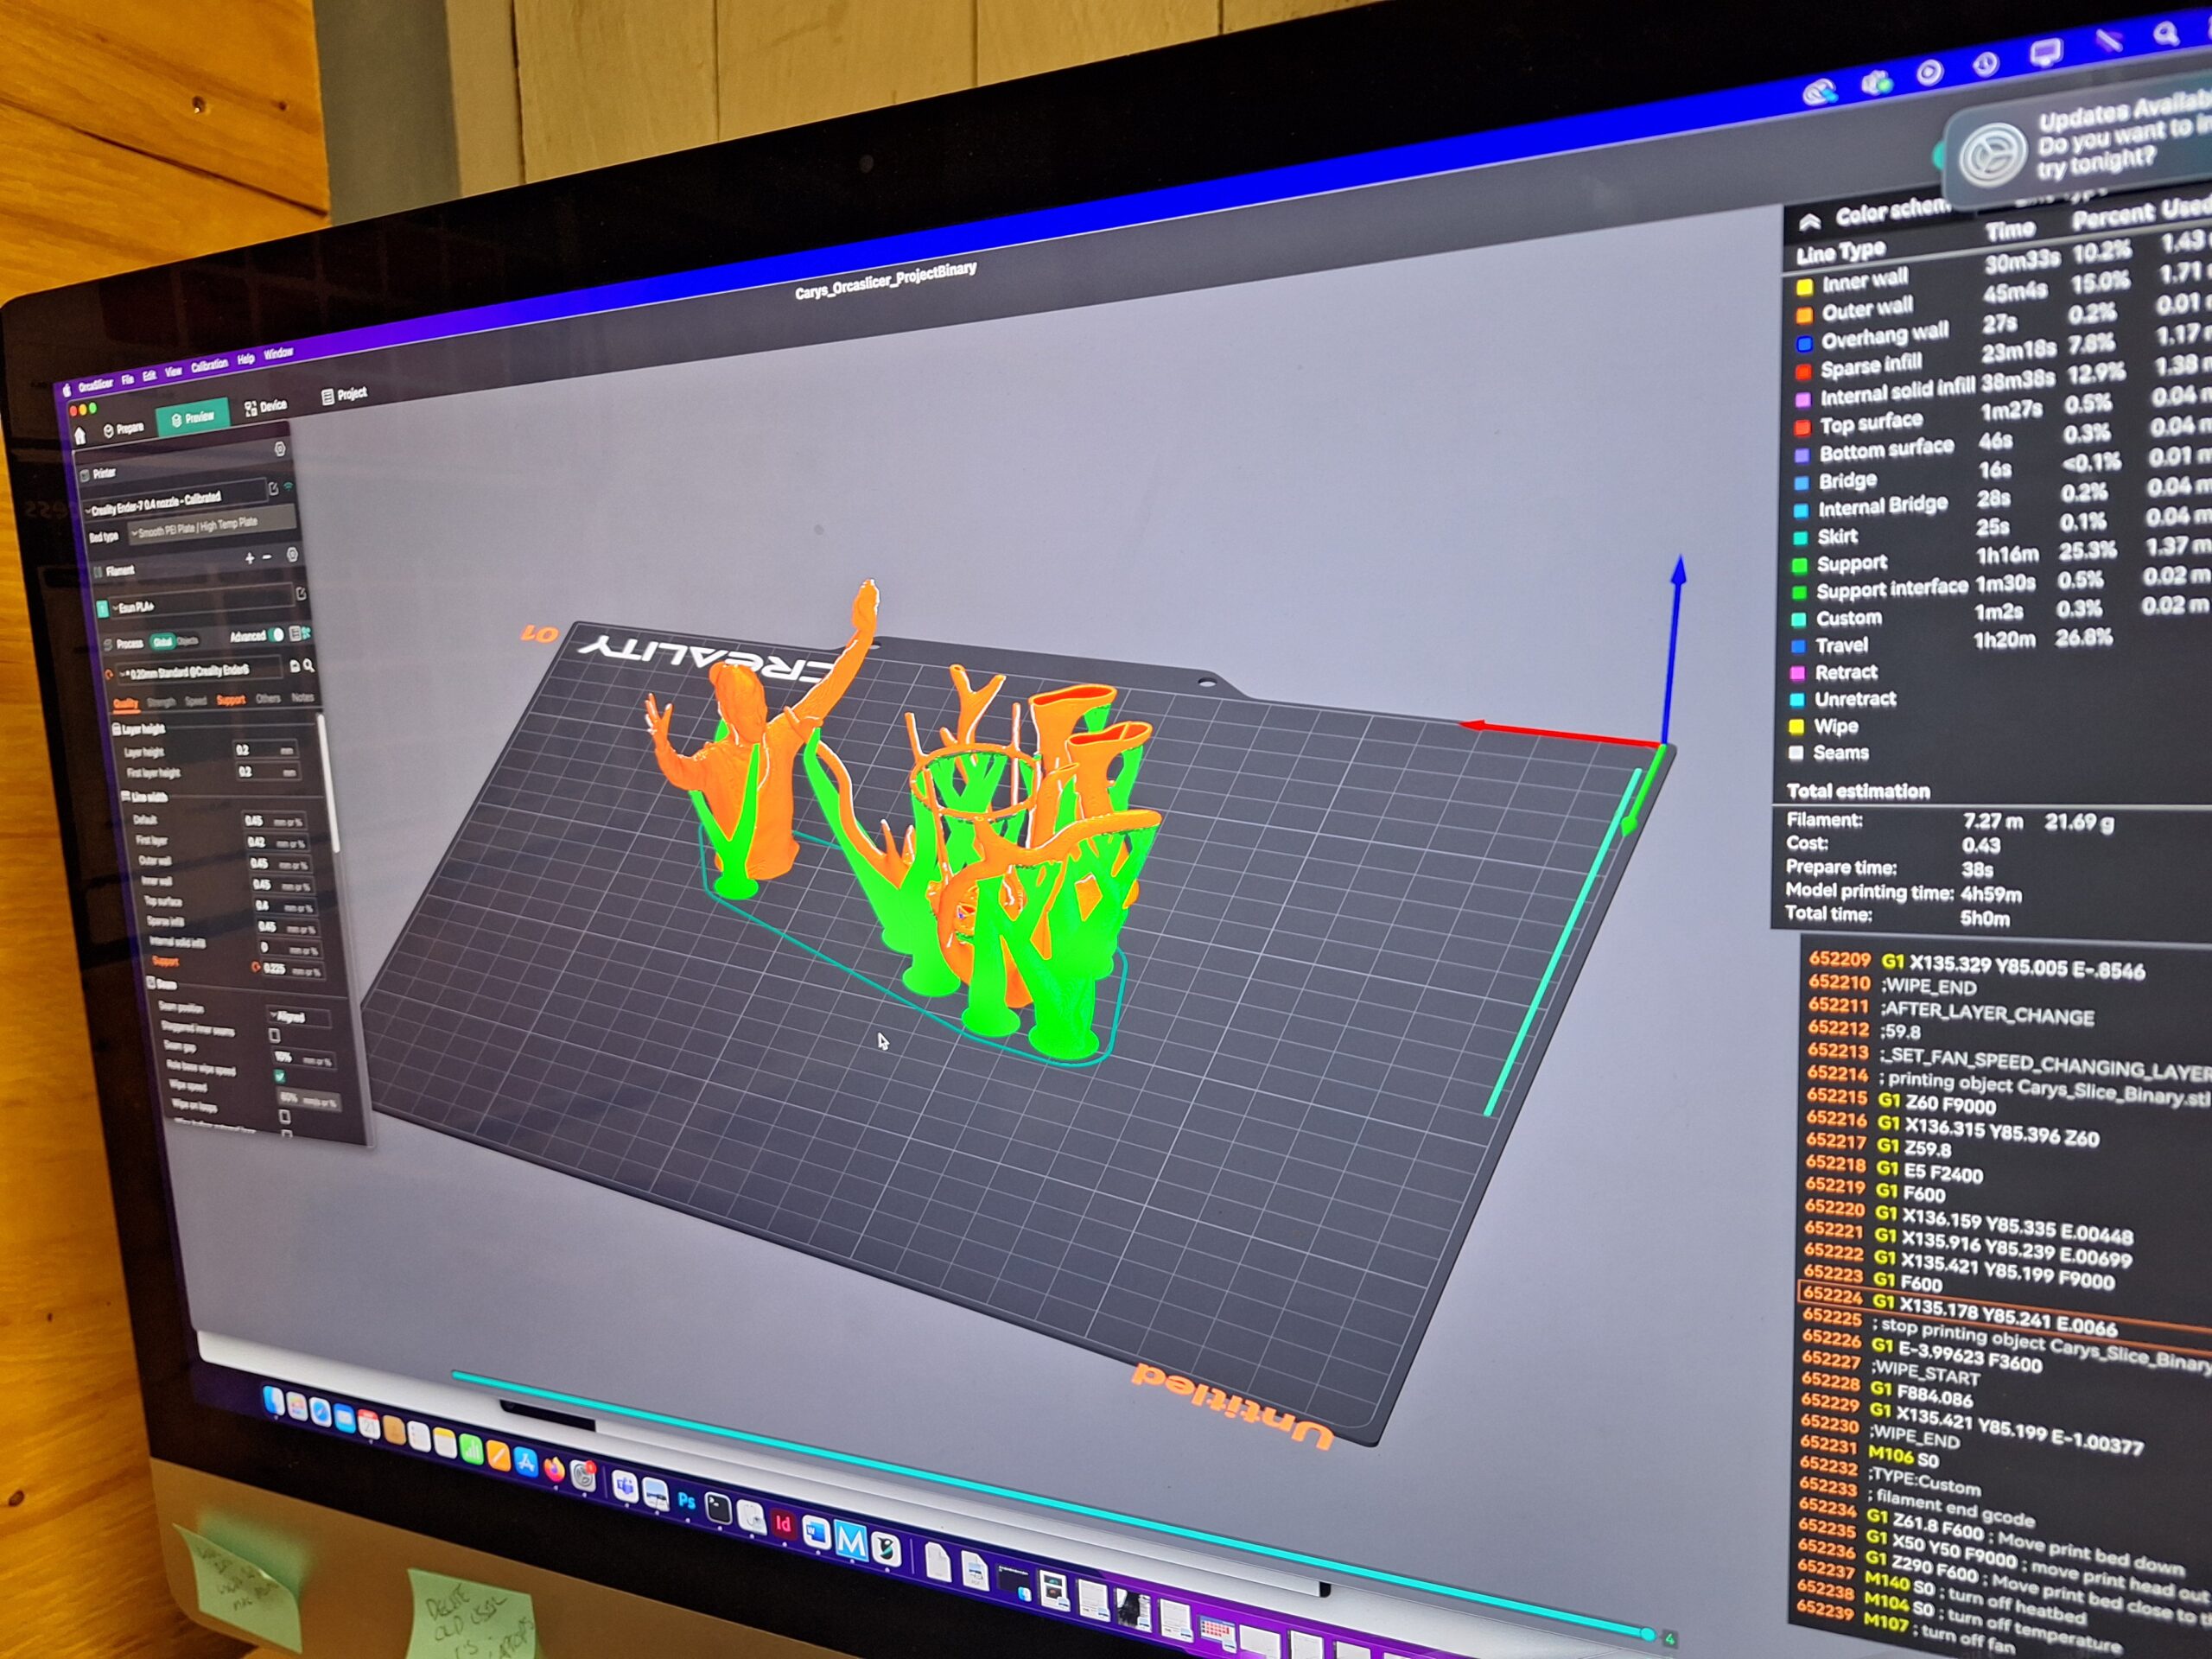This screenshot has width=2212, height=1659.
Task: Open the Seam position Aligned dropdown
Action: click(x=300, y=1018)
